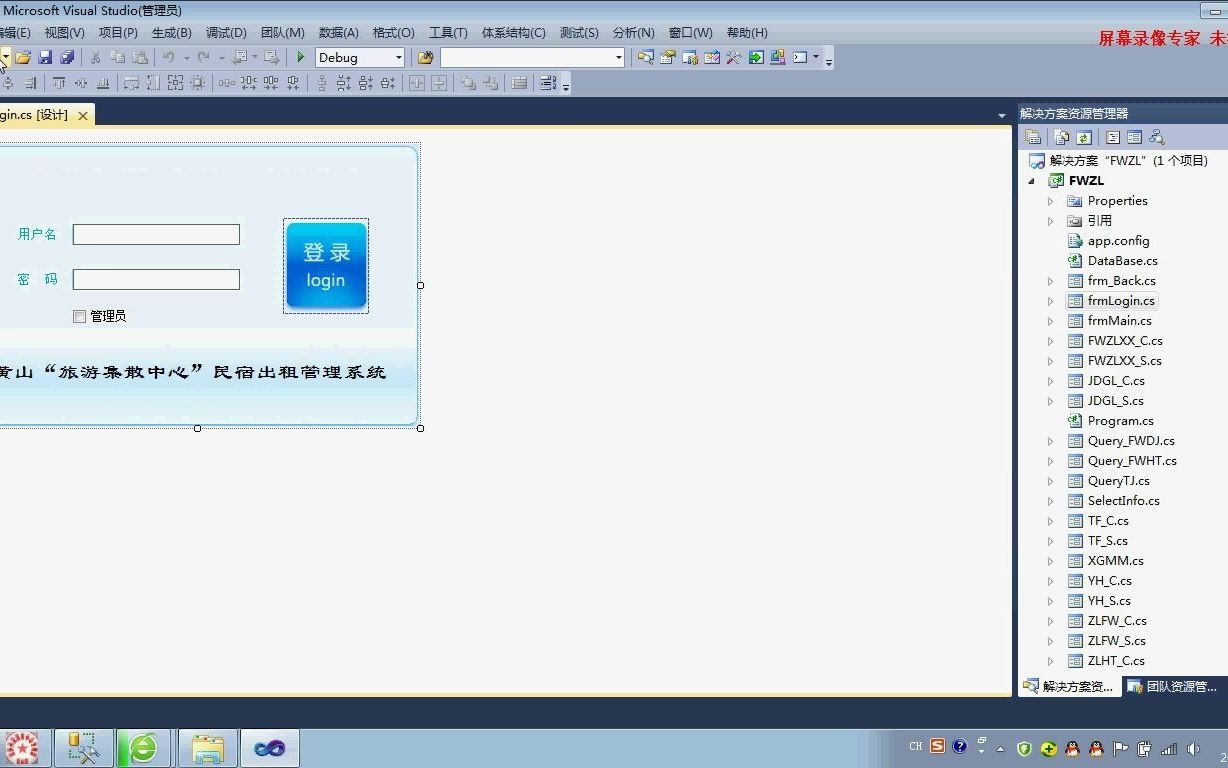This screenshot has height=768, width=1228.
Task: Click the Refresh icon in Solution Explorer
Action: click(x=1084, y=136)
